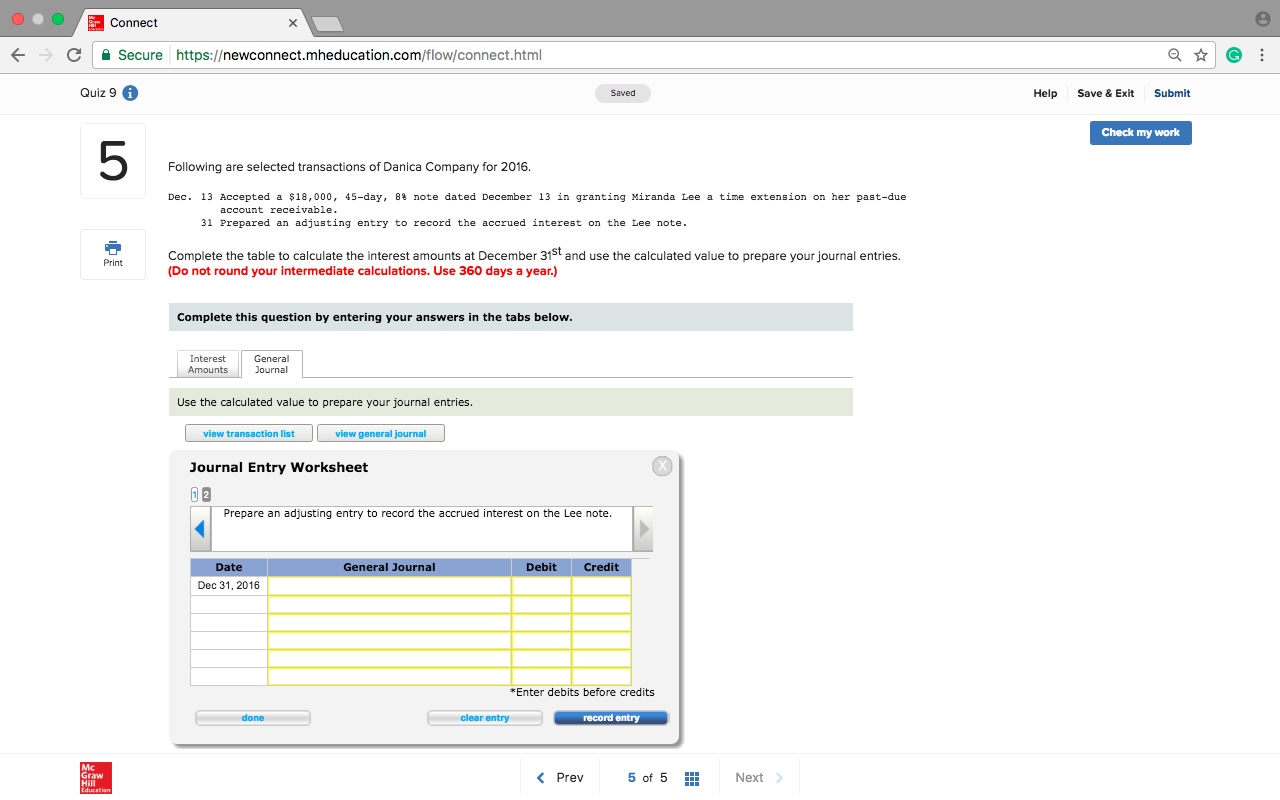Click the zoom magnifier icon in address bar
The width and height of the screenshot is (1280, 800).
(1174, 55)
